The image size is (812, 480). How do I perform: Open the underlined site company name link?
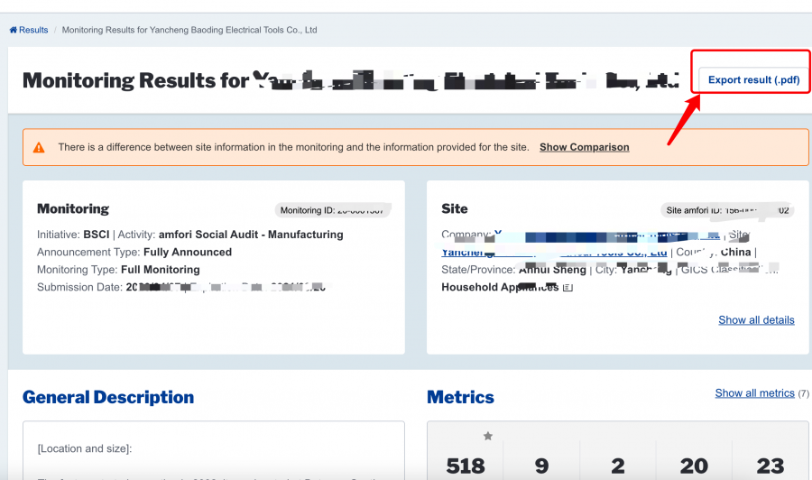(555, 253)
